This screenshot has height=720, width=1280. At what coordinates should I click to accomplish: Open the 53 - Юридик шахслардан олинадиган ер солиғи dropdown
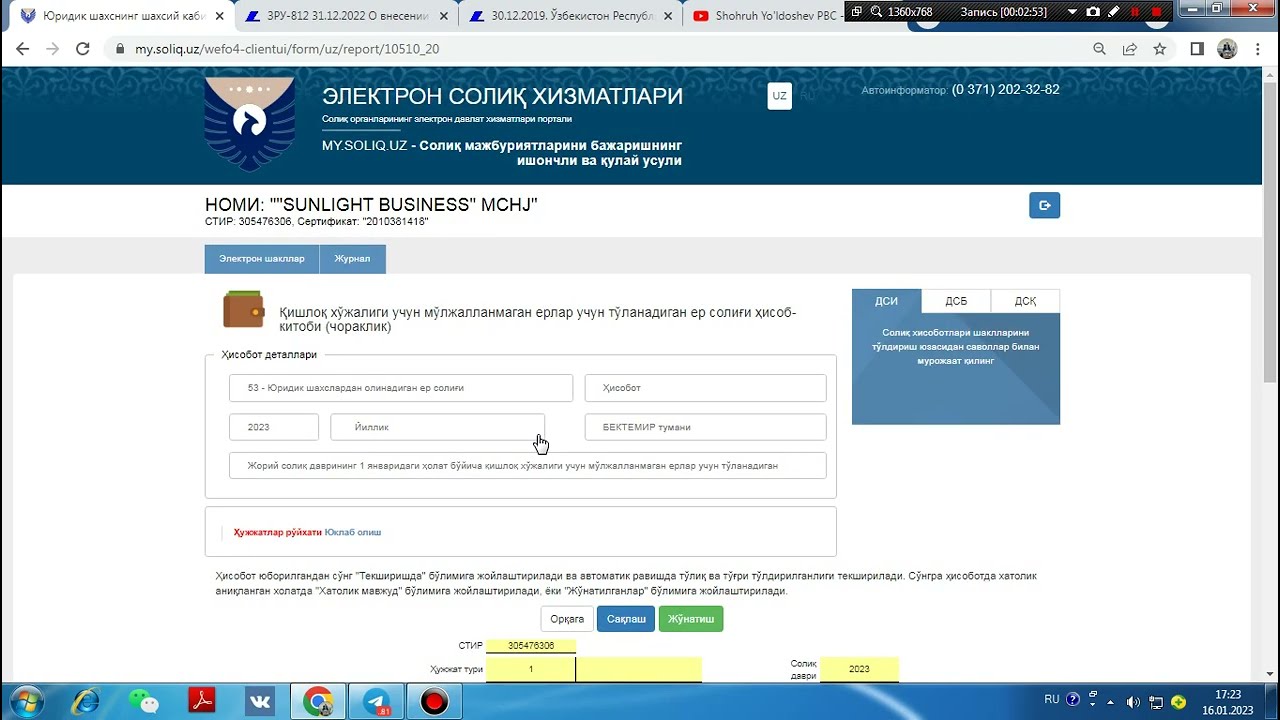(x=401, y=388)
